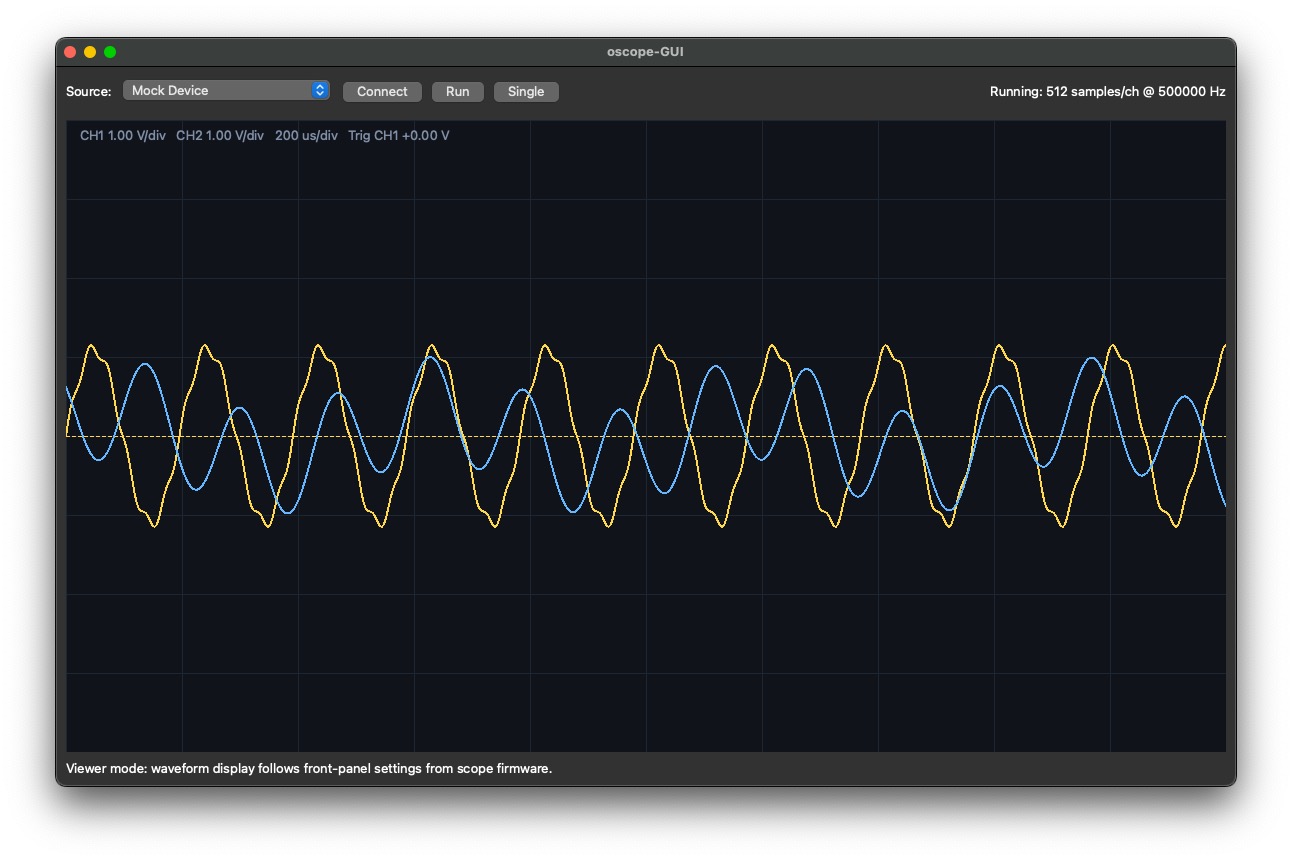Screen dimensions: 1292x860
Task: Close the oscope-GUI window with red button
Action: click(70, 52)
